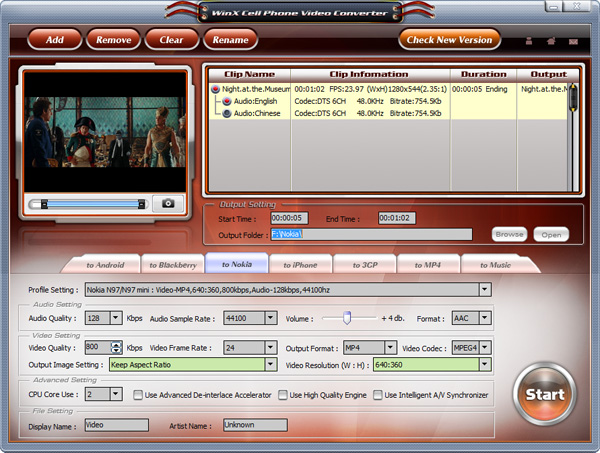Open the to 3GP tab
Image resolution: width=600 pixels, height=453 pixels.
coord(365,265)
